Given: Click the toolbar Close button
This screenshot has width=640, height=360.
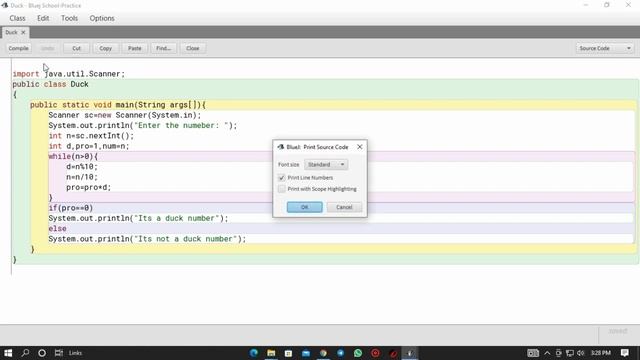Looking at the screenshot, I should [x=193, y=48].
